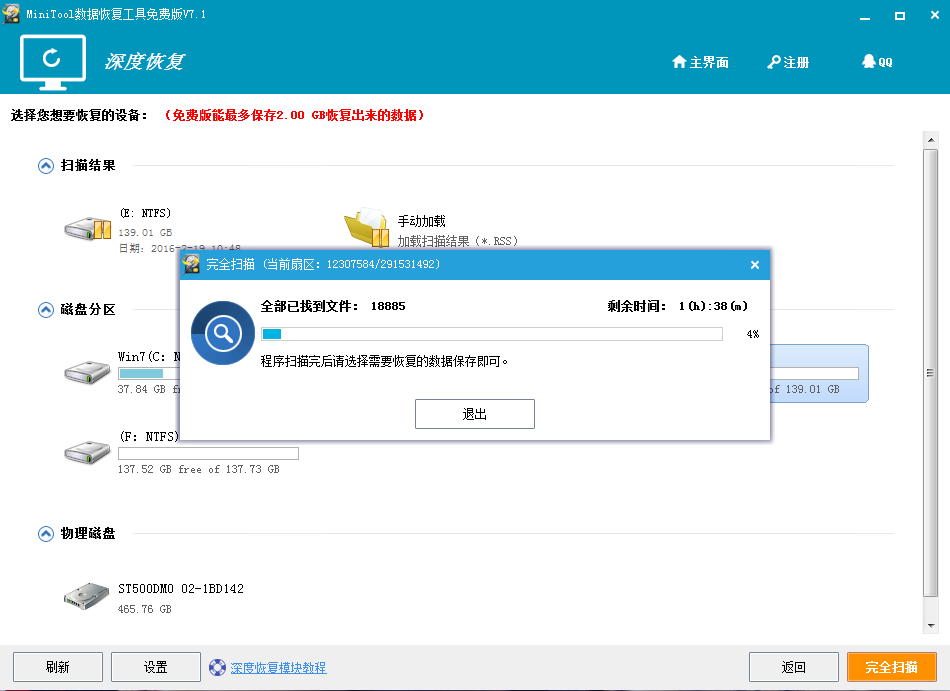Click the 刷新 refresh button
The width and height of the screenshot is (950, 691).
tap(58, 667)
